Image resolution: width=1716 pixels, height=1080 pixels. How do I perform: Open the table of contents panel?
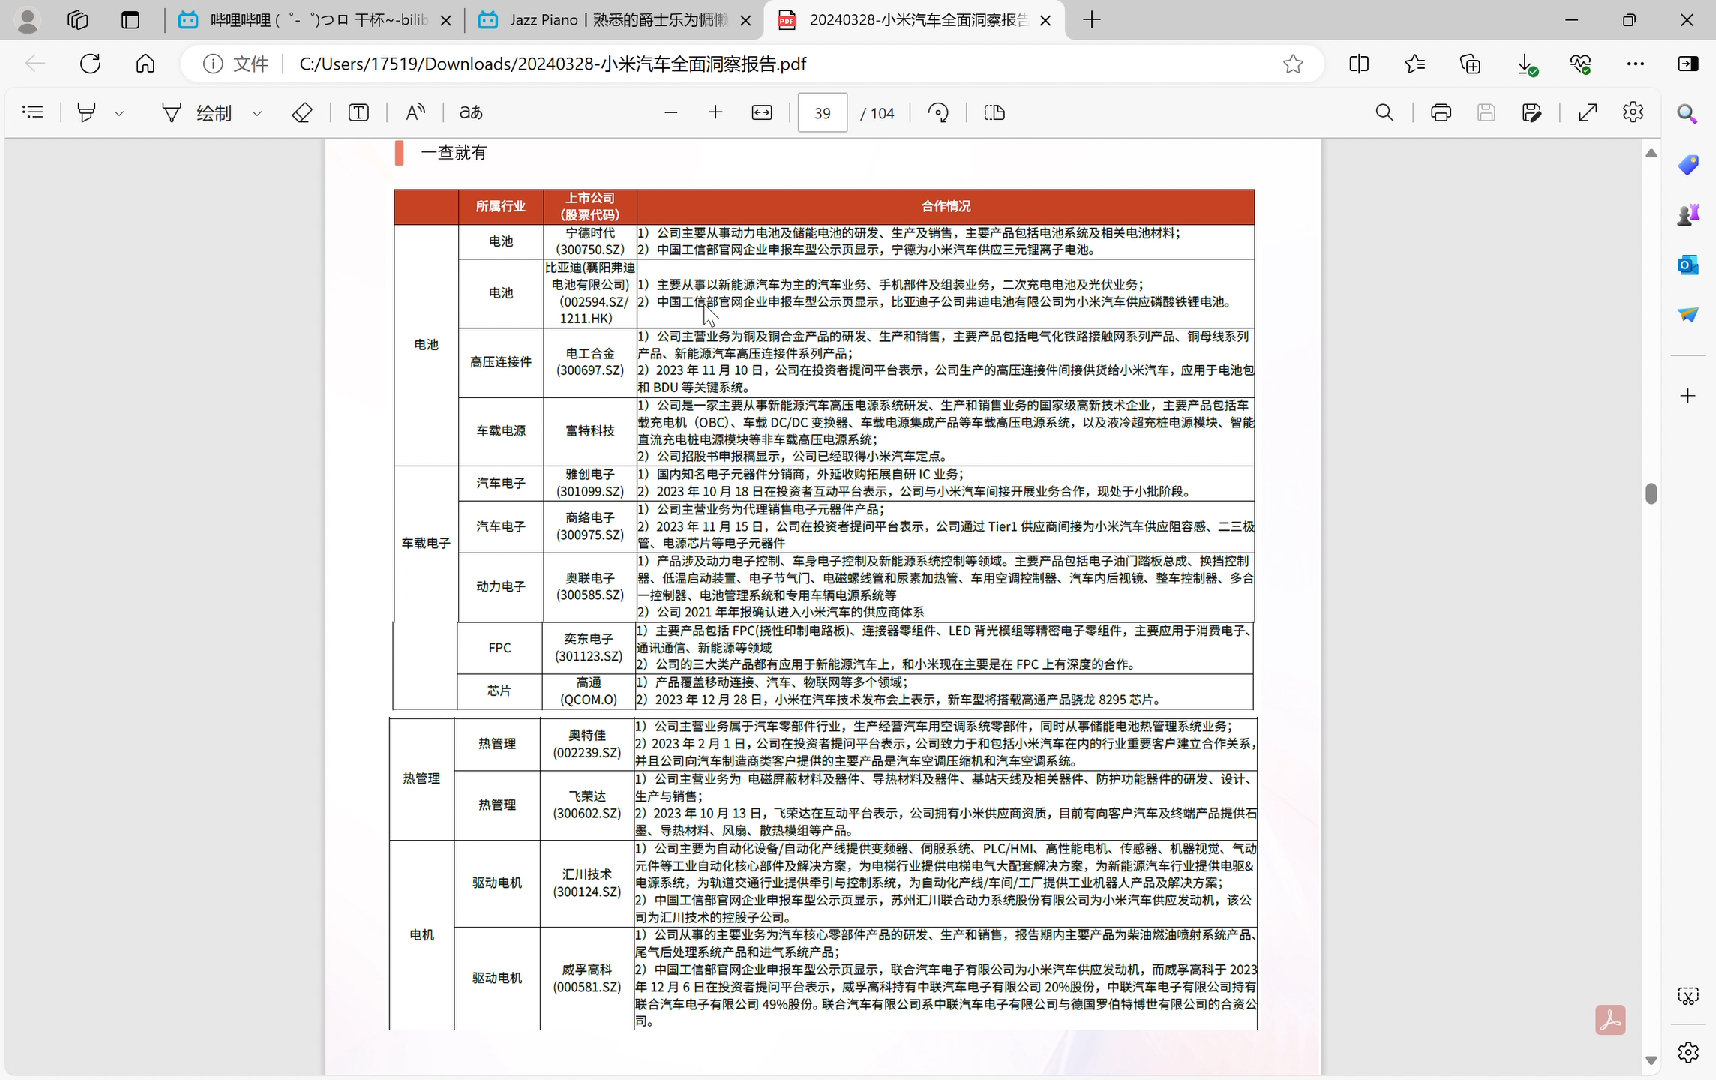click(x=33, y=112)
